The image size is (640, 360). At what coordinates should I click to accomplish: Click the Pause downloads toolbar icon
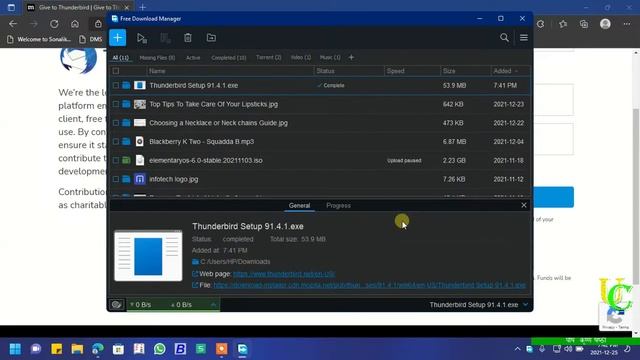tap(165, 38)
